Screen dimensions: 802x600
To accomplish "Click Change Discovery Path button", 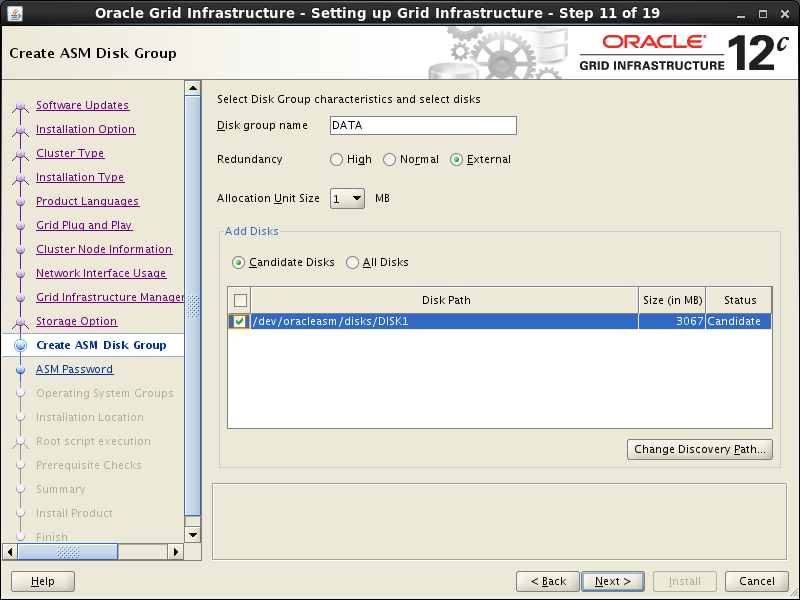I will [700, 450].
